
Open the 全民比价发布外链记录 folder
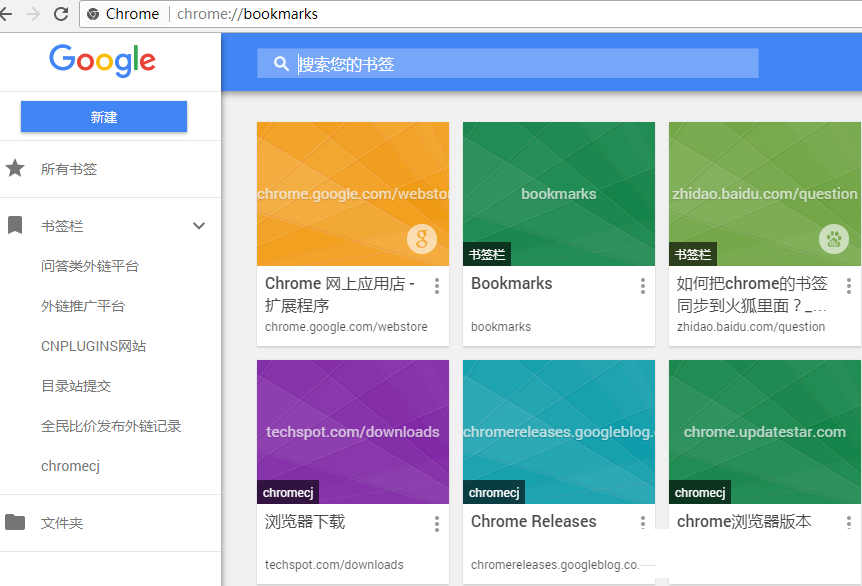point(111,426)
